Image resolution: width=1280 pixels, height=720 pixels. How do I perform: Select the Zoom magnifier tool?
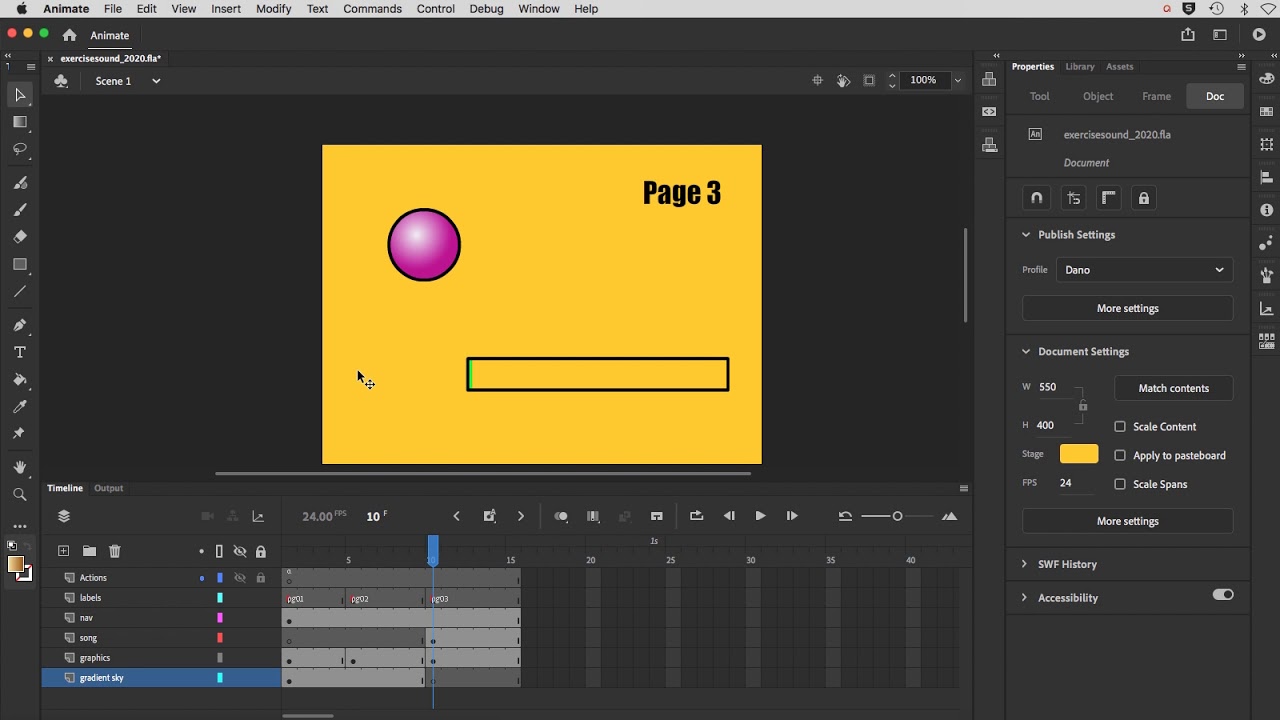coord(20,494)
